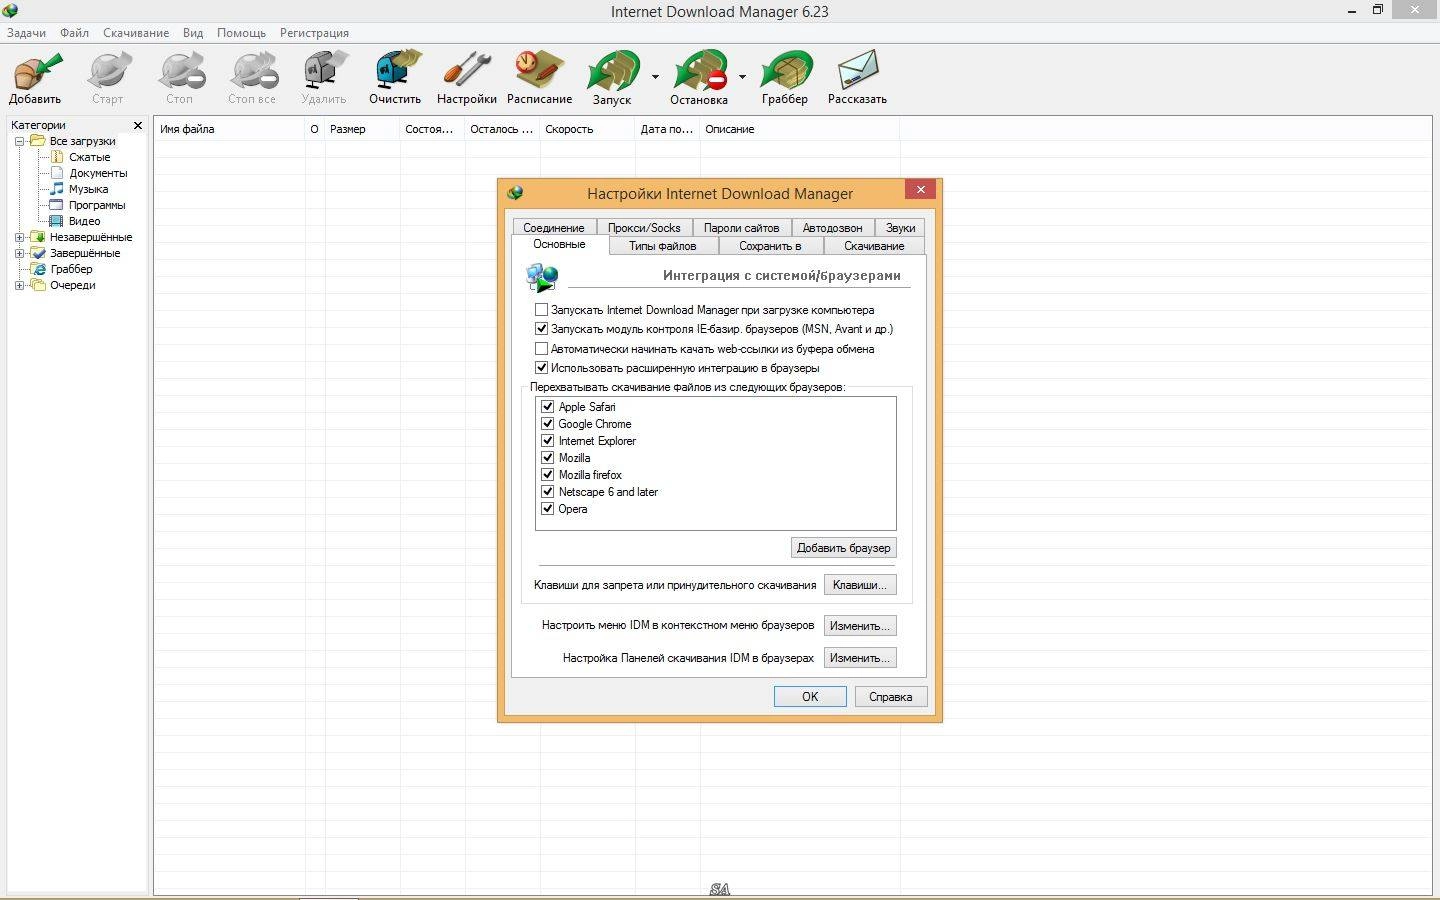Viewport: 1440px width, 900px height.
Task: Enable auto-download of clipboard web links
Action: coord(541,349)
